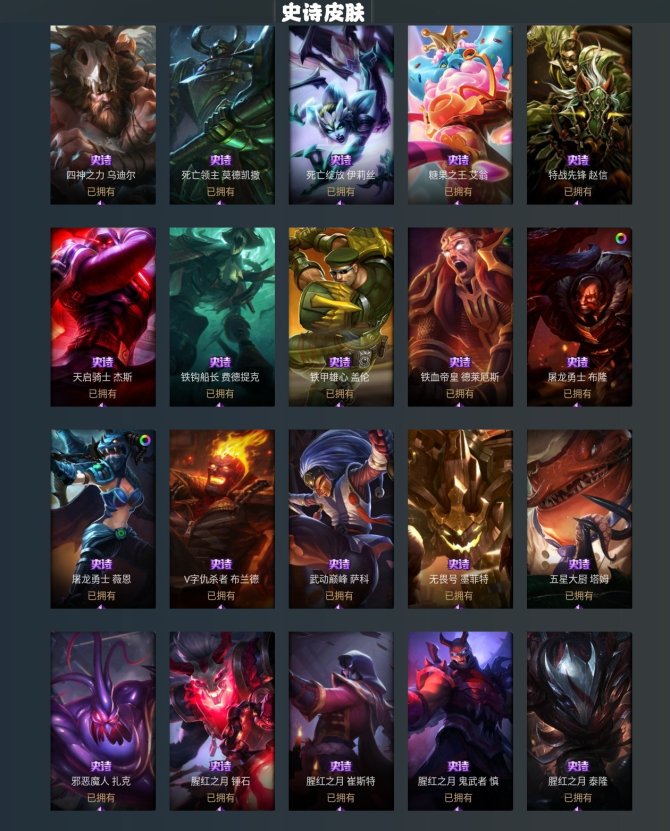
Task: Open the 武动巅峰 萨科 skin thumbnail
Action: pyautogui.click(x=341, y=519)
